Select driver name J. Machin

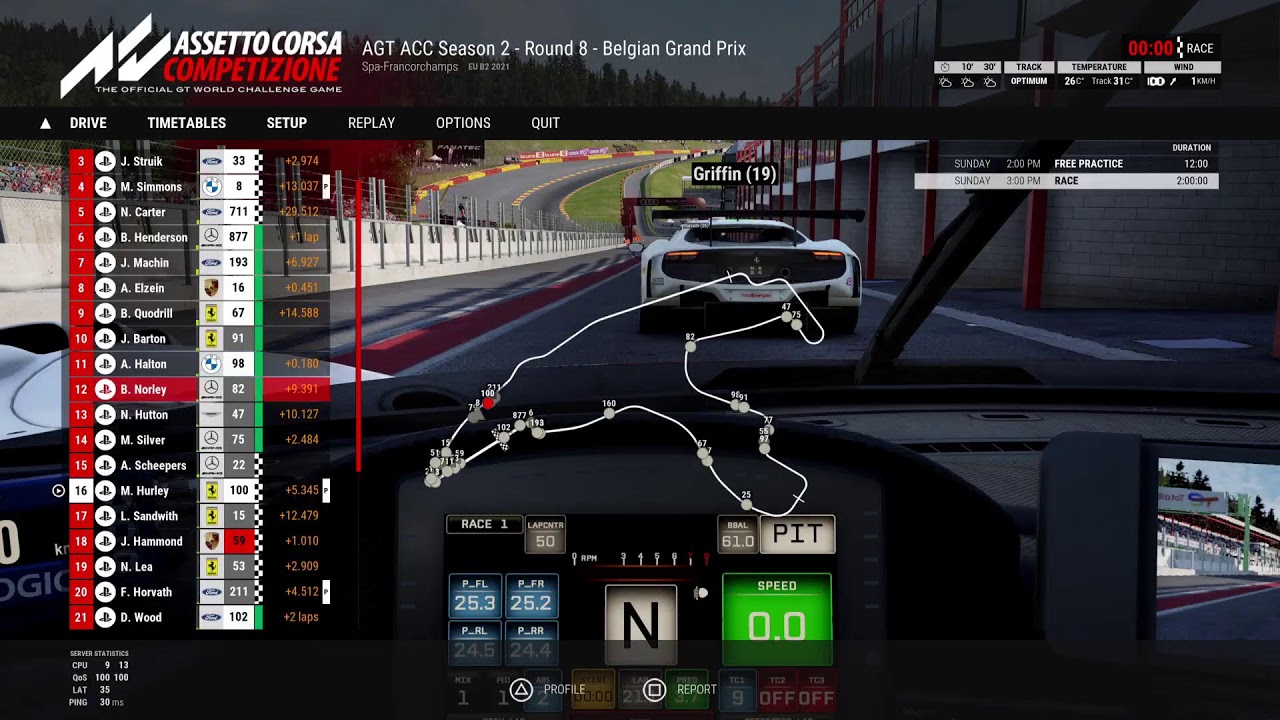144,263
